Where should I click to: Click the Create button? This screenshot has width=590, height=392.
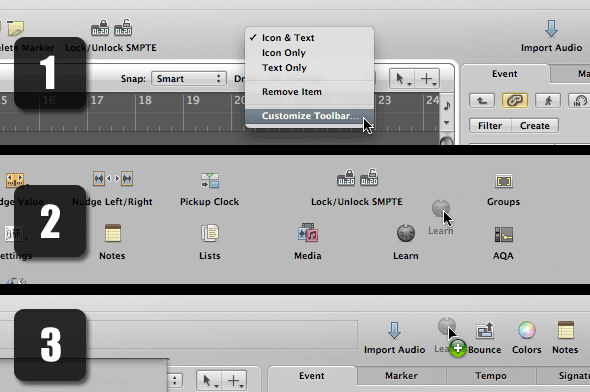pos(535,126)
